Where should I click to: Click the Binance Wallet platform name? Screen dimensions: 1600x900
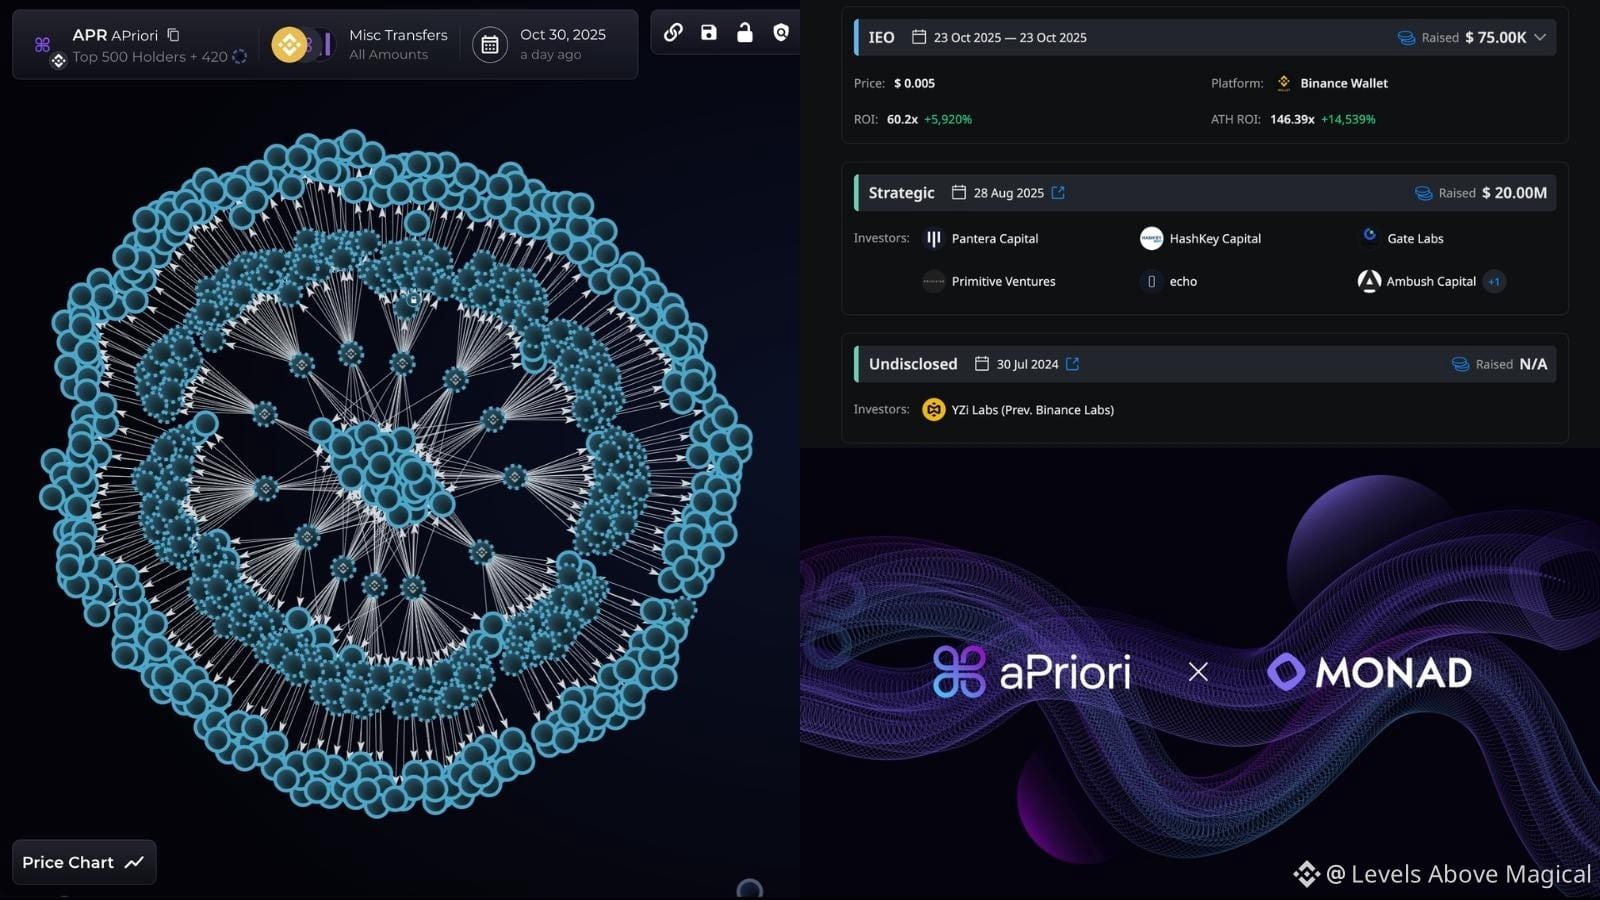(x=1344, y=83)
